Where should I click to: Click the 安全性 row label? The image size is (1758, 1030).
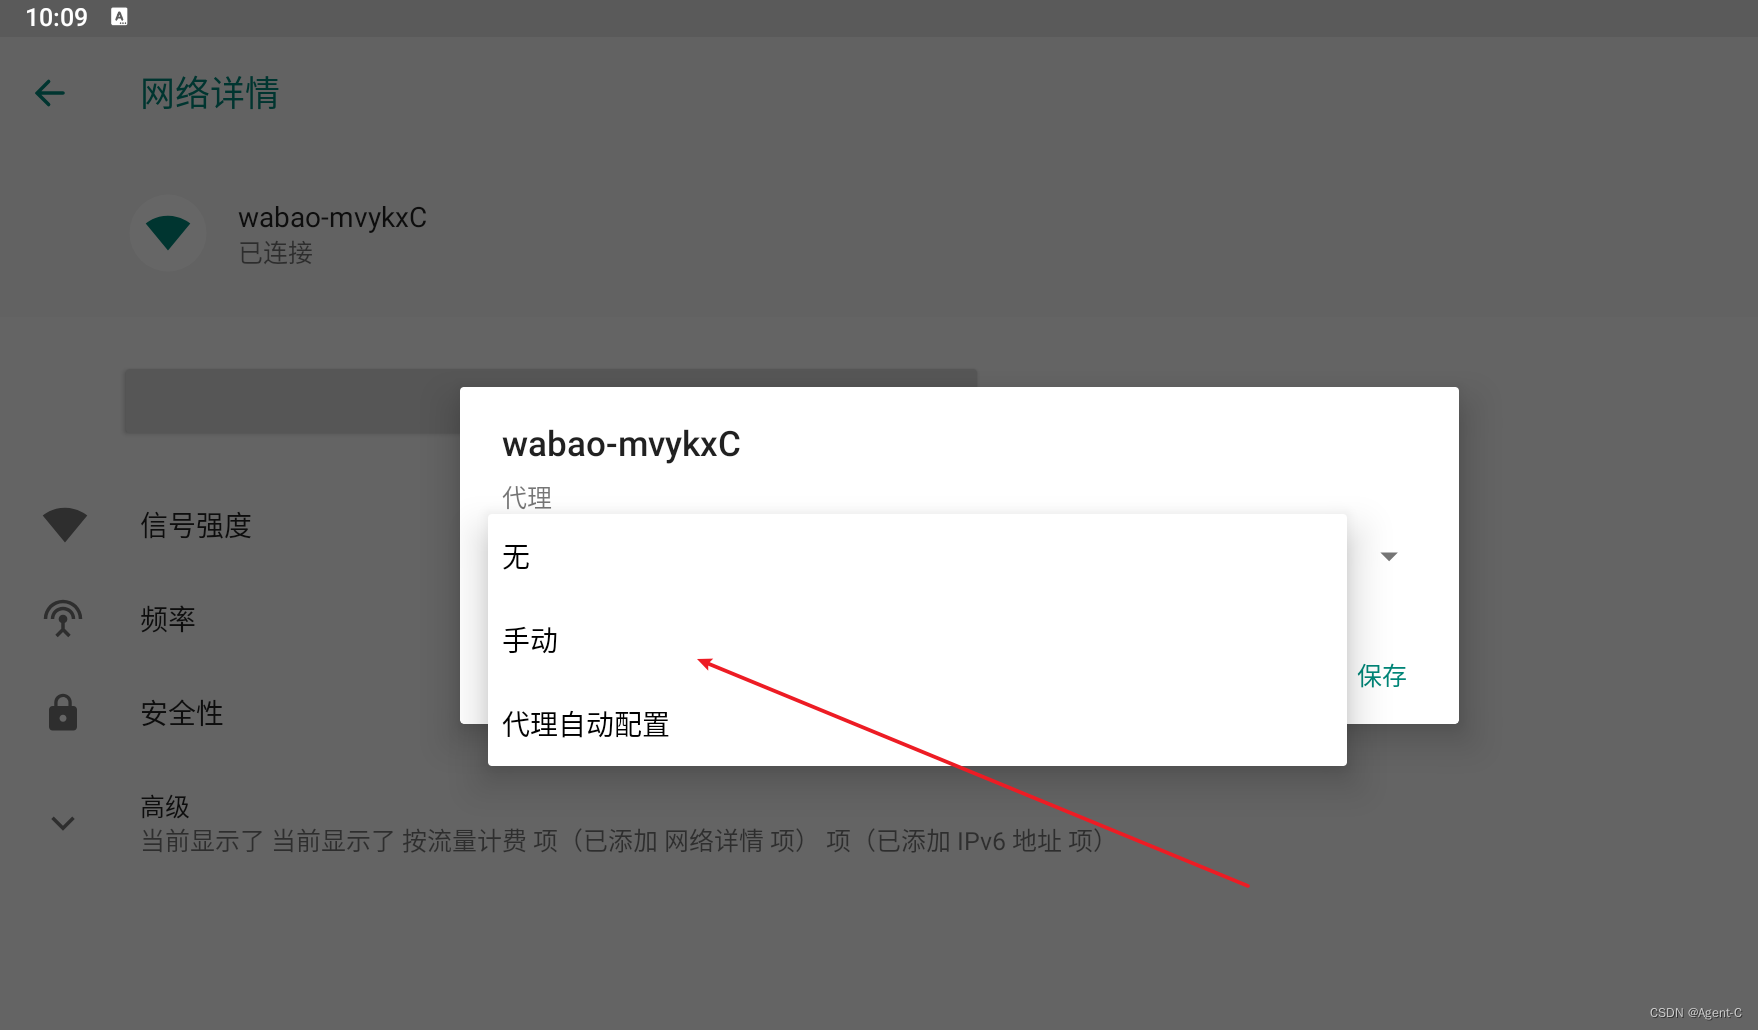(182, 713)
